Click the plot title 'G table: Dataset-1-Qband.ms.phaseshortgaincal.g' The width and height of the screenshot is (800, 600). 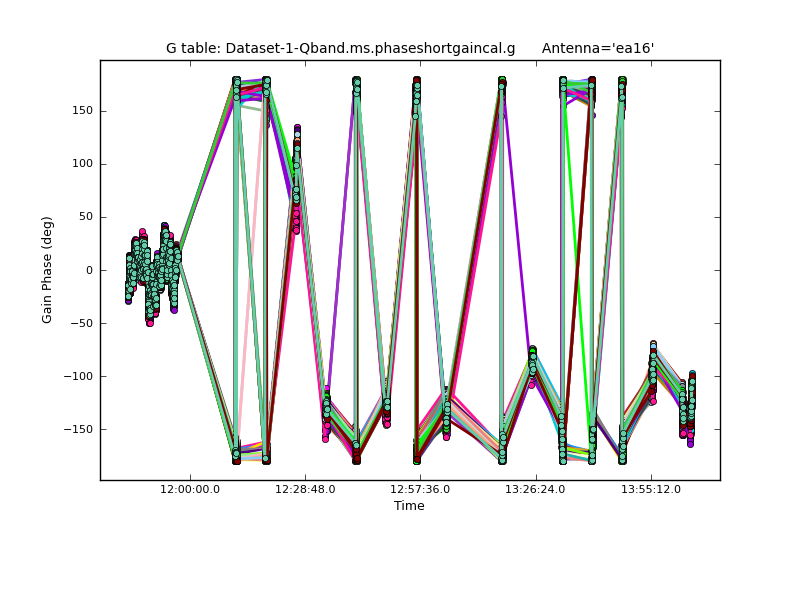coord(341,48)
